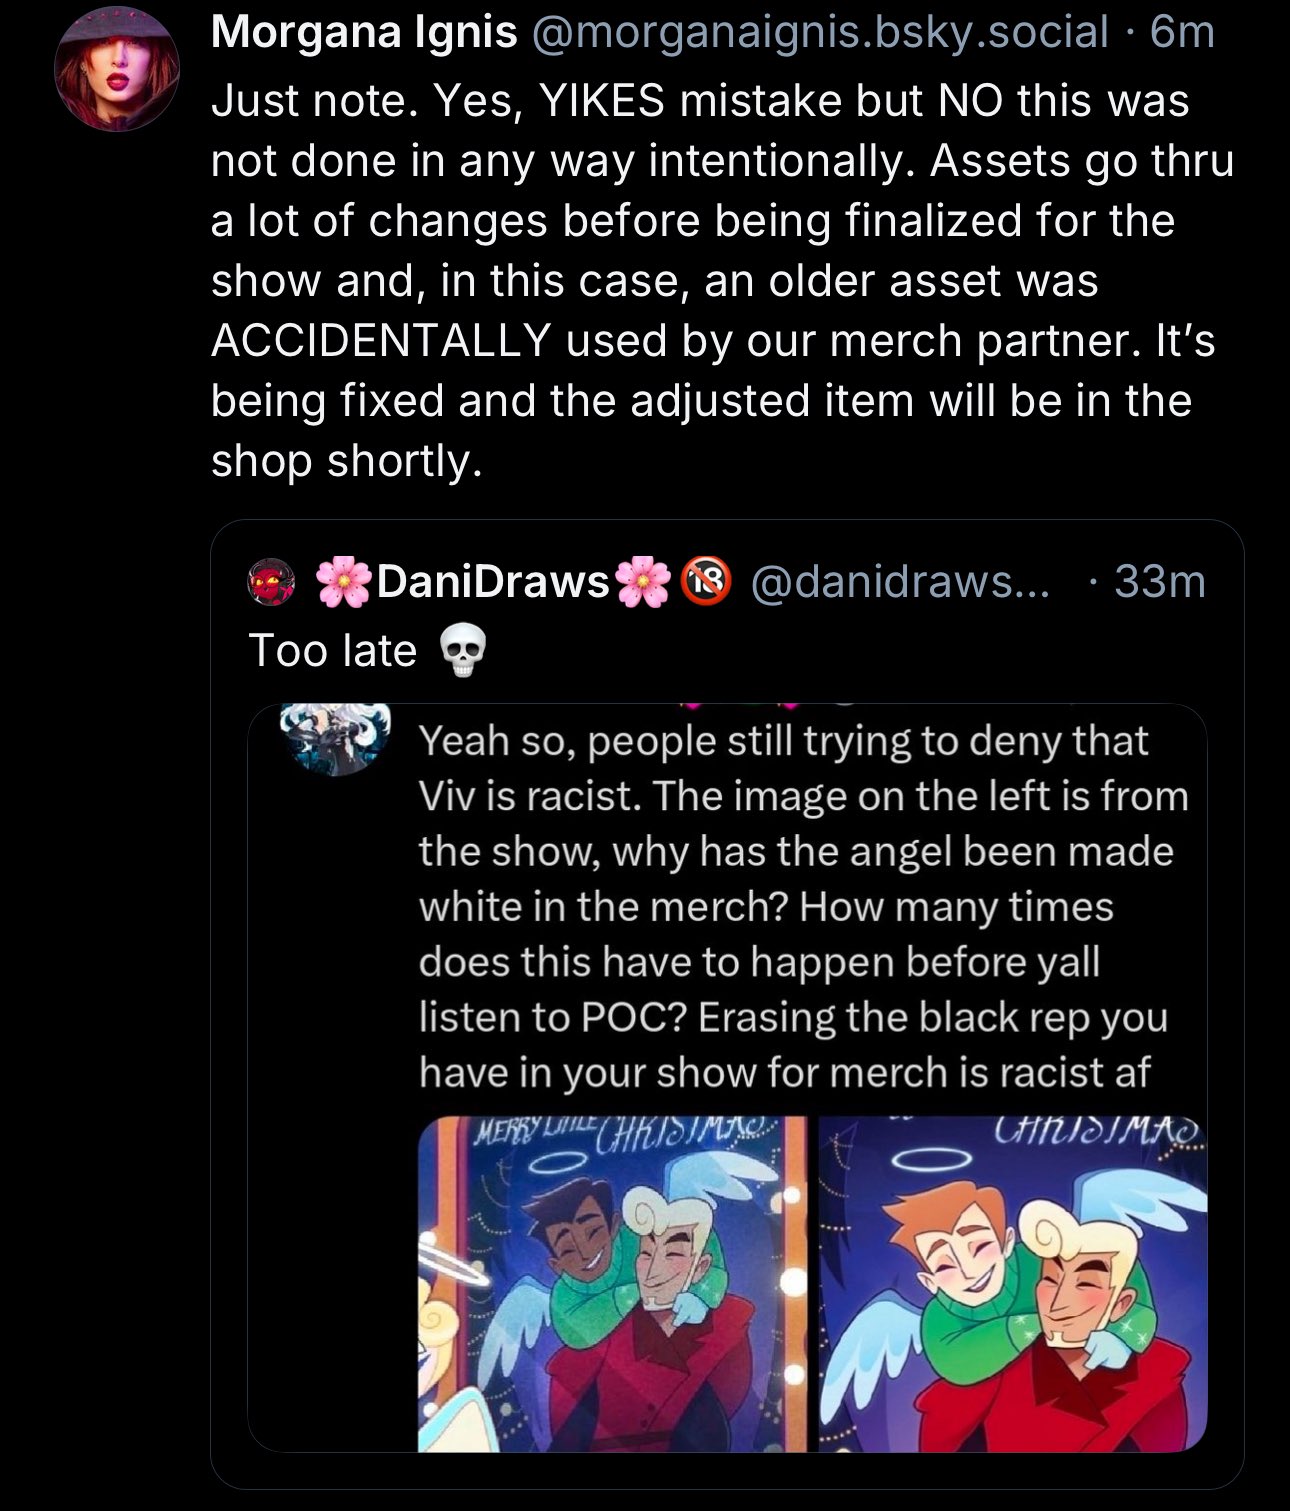Click the 18+ badge icon
Screen dimensions: 1290x1511
[707, 581]
